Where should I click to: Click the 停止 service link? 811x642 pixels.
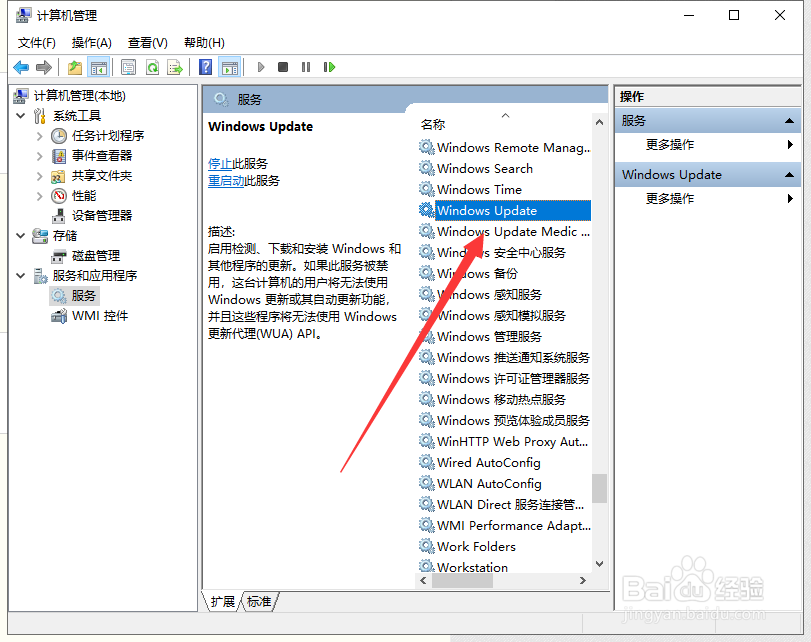[x=220, y=164]
